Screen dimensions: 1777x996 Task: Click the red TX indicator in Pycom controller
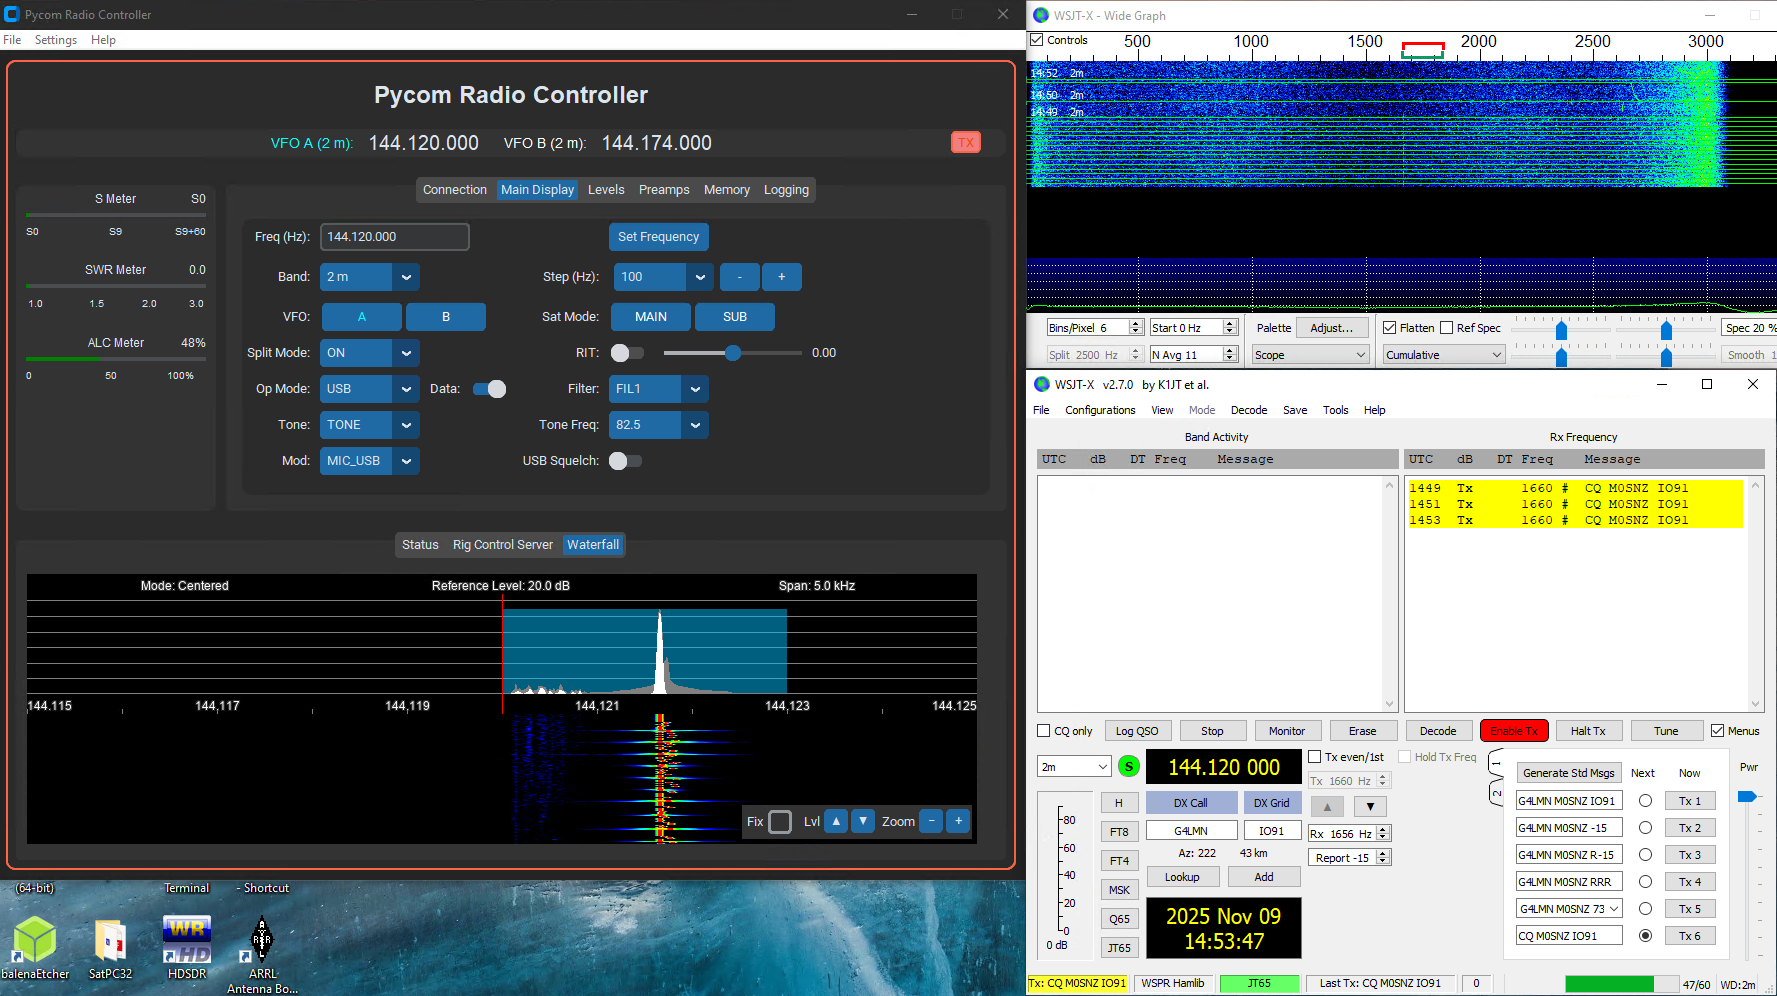coord(965,142)
